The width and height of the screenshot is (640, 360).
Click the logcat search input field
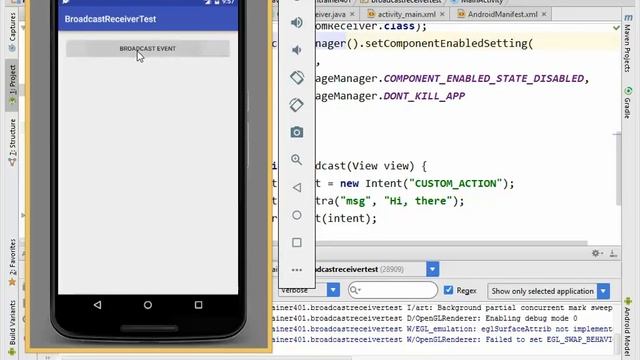click(393, 290)
